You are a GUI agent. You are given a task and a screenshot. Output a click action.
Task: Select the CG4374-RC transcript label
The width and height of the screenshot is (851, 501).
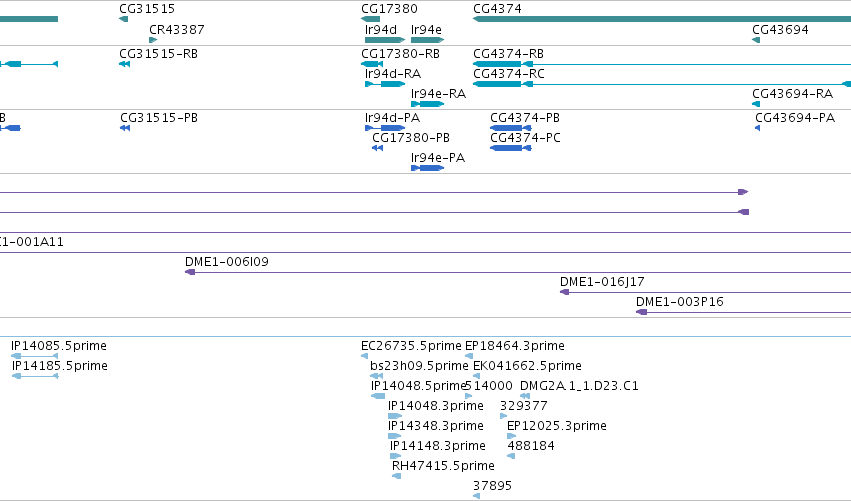point(508,74)
